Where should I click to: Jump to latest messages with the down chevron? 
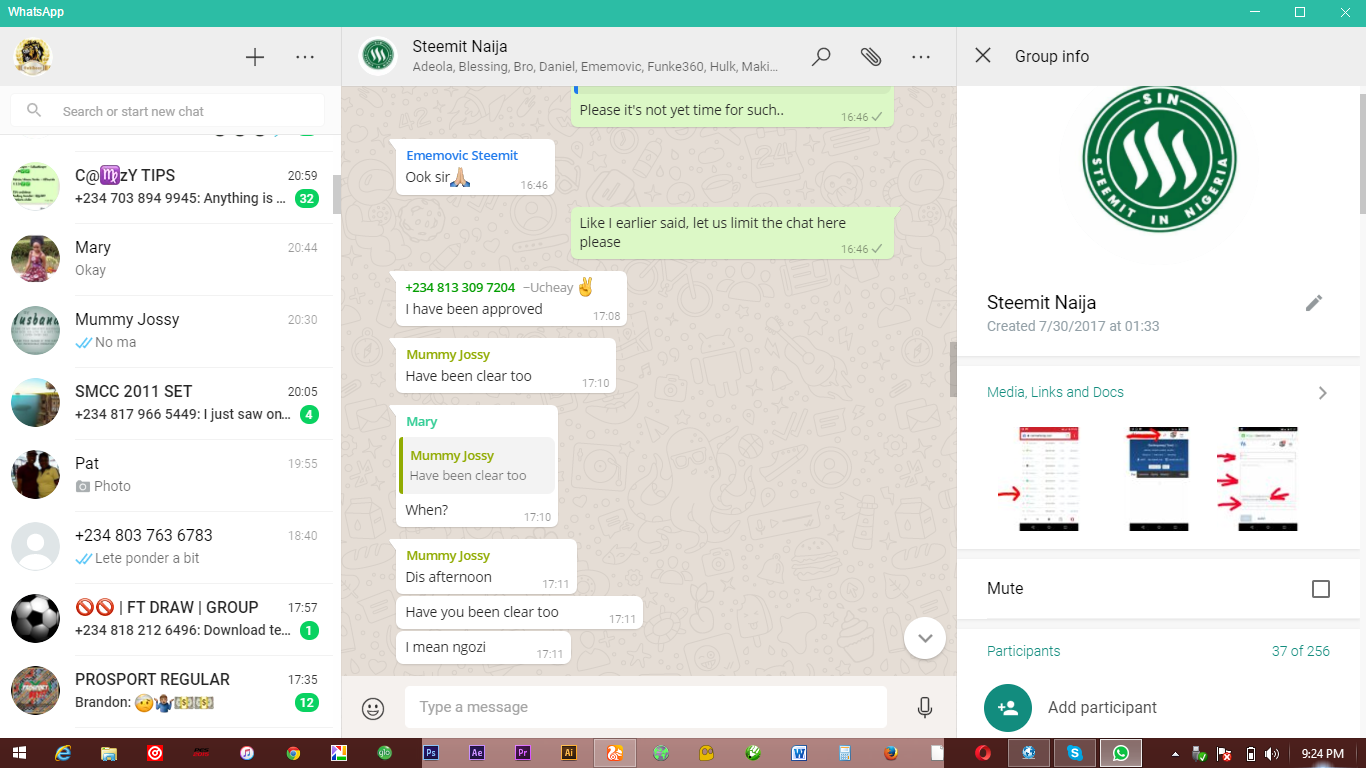point(924,637)
